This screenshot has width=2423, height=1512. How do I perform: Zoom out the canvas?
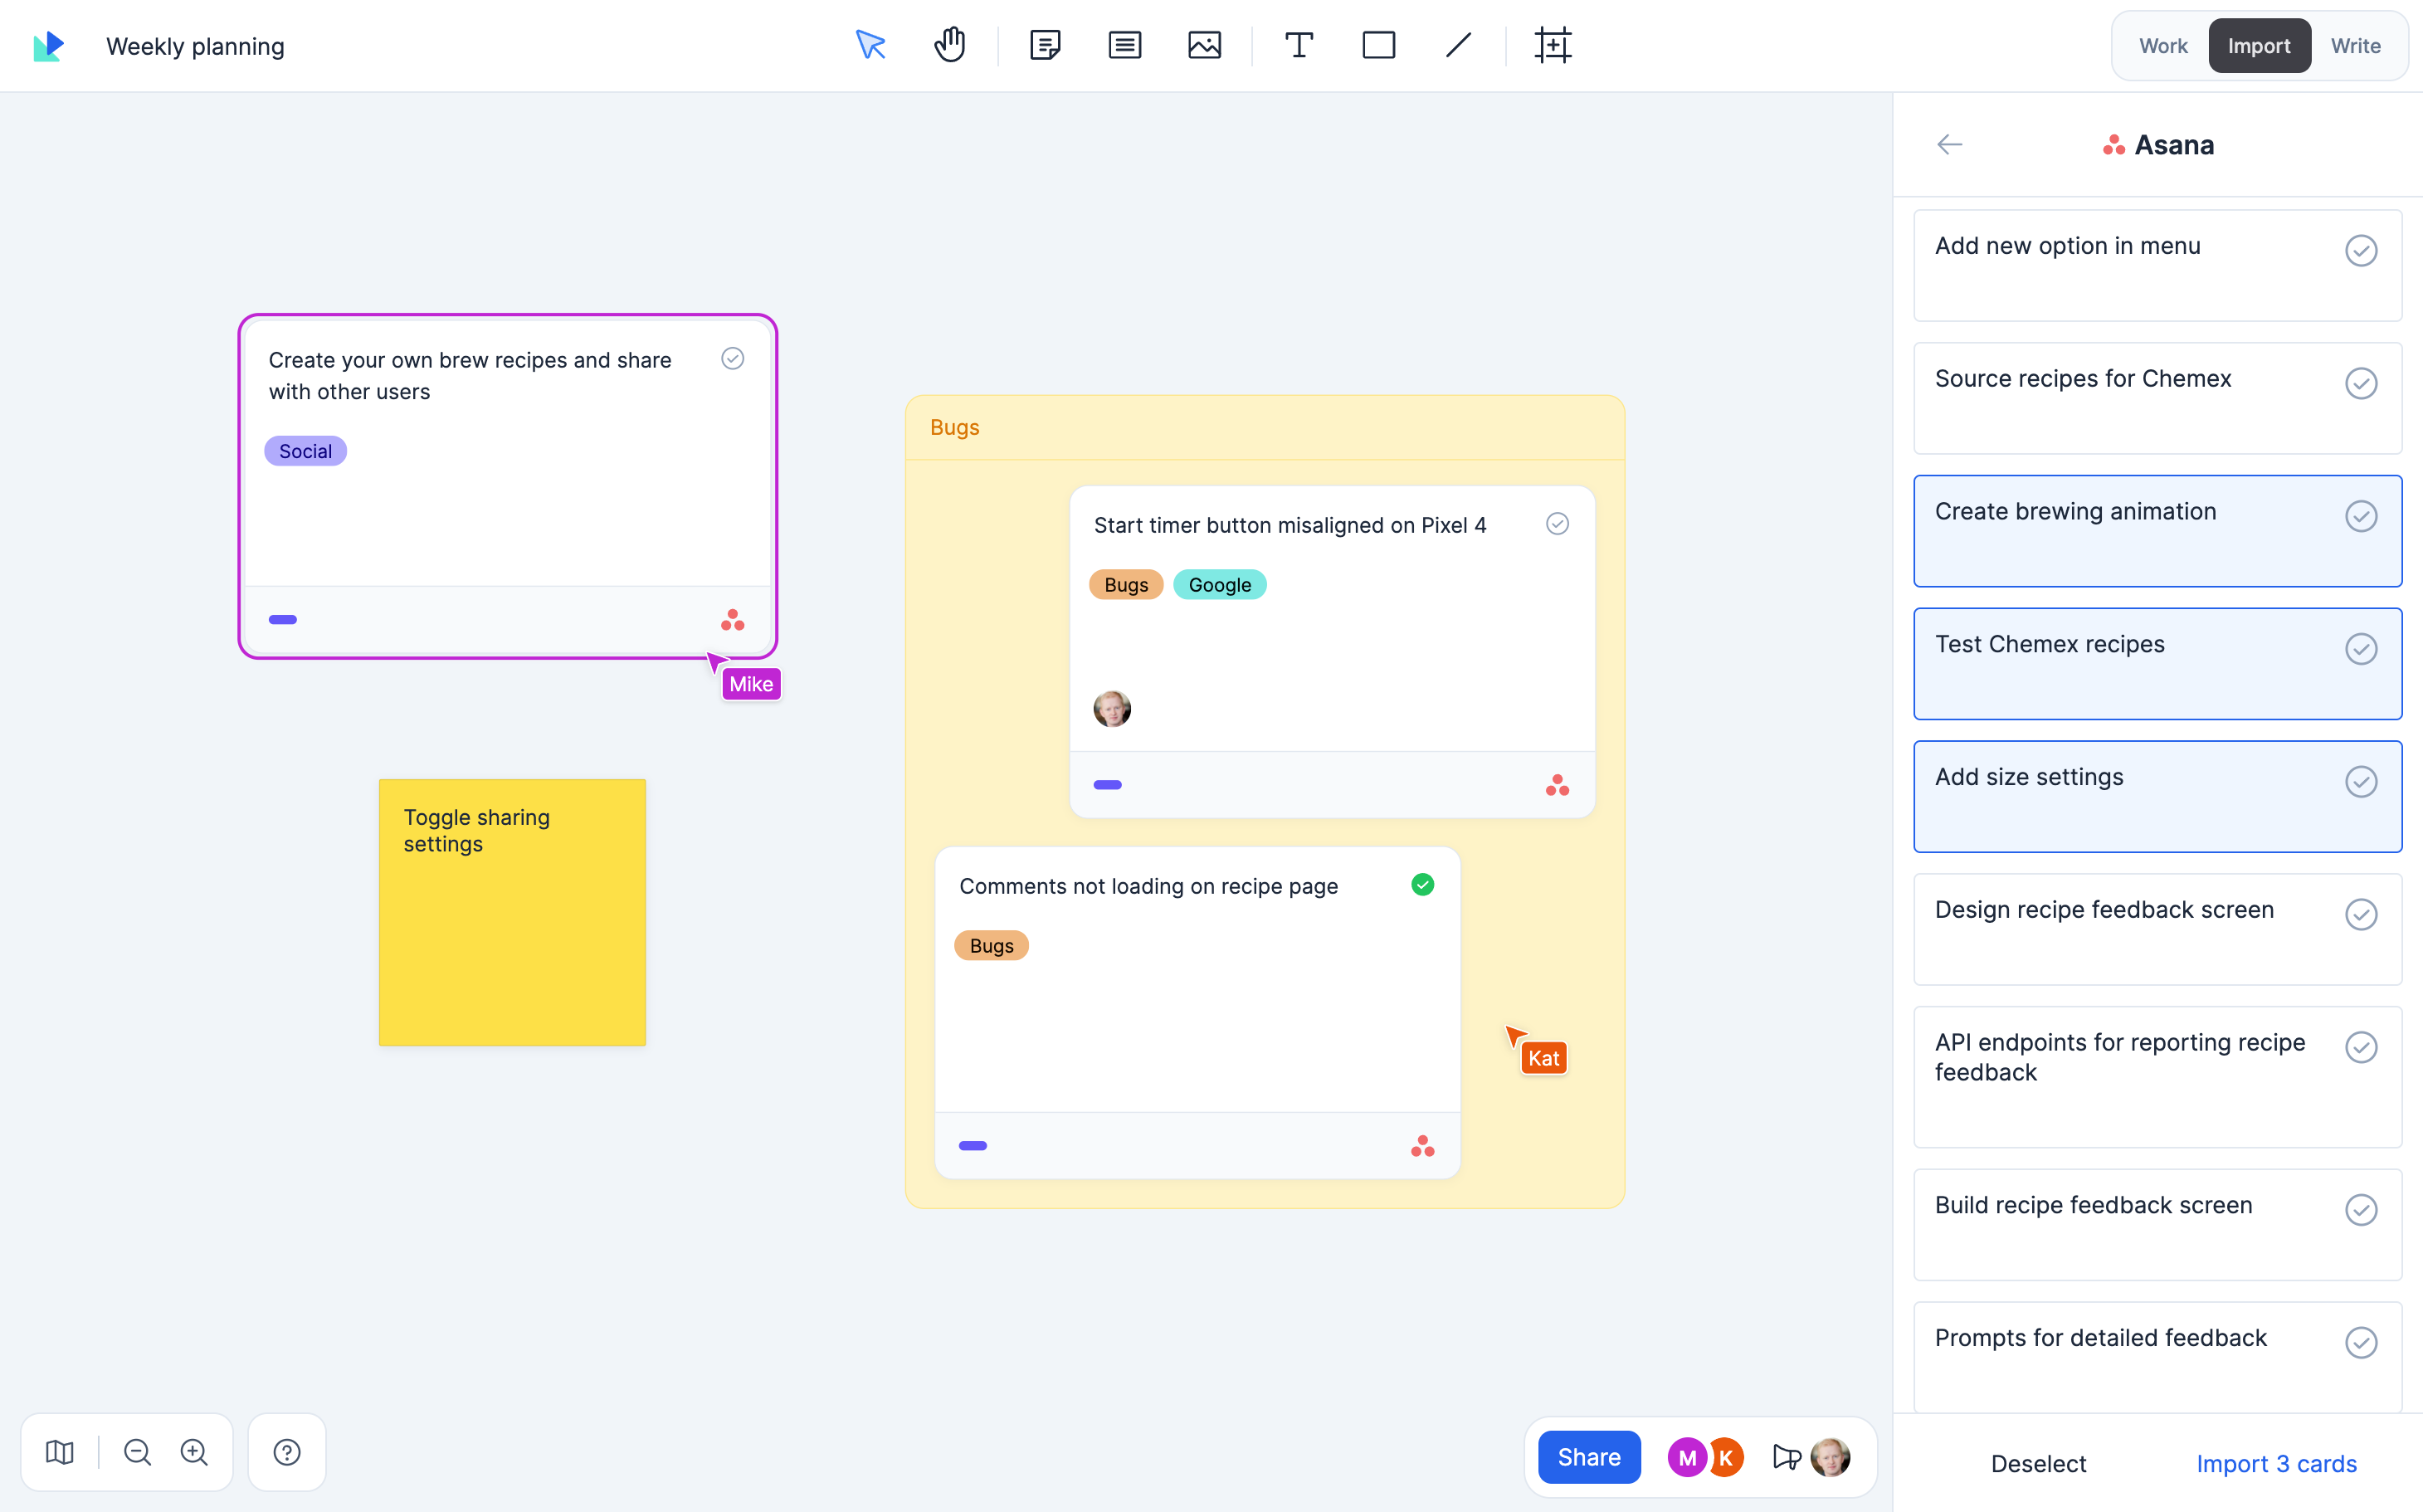click(x=137, y=1452)
